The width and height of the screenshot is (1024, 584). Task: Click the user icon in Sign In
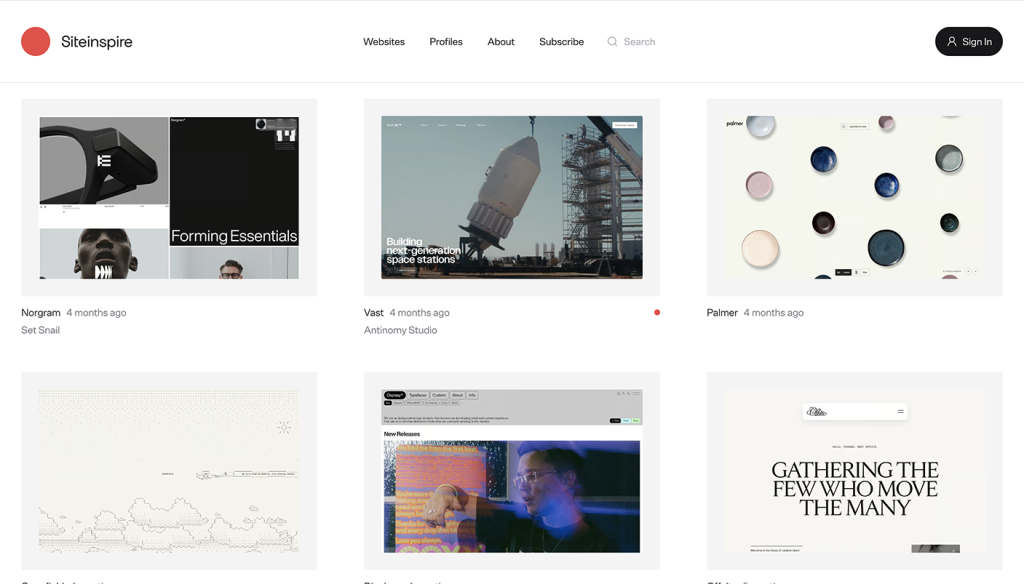coord(952,42)
